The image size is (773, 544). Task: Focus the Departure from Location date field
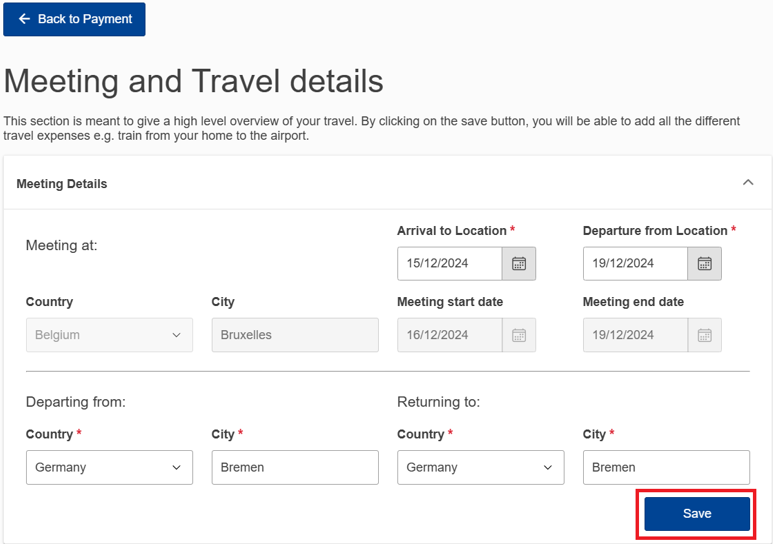click(x=635, y=264)
